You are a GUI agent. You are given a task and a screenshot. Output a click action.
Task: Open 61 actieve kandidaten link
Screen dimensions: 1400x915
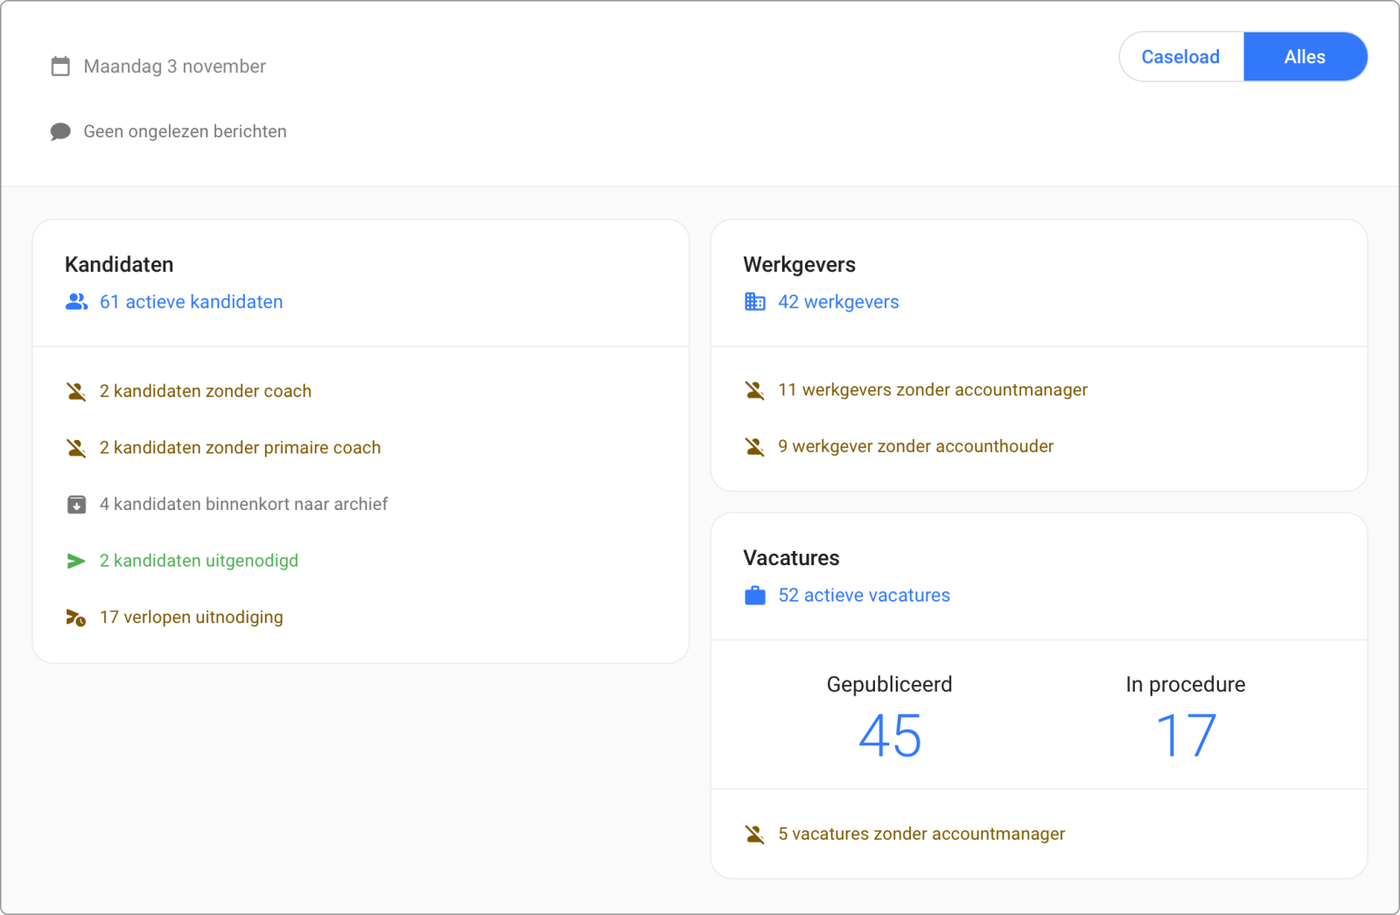click(191, 302)
